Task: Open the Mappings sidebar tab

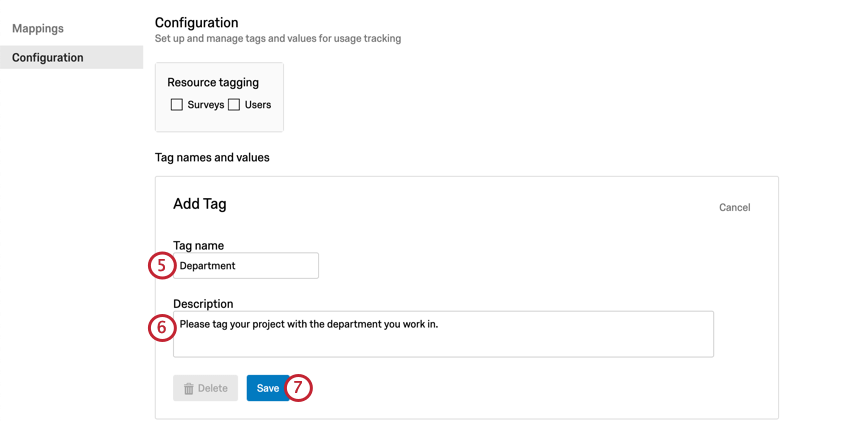Action: pos(38,28)
